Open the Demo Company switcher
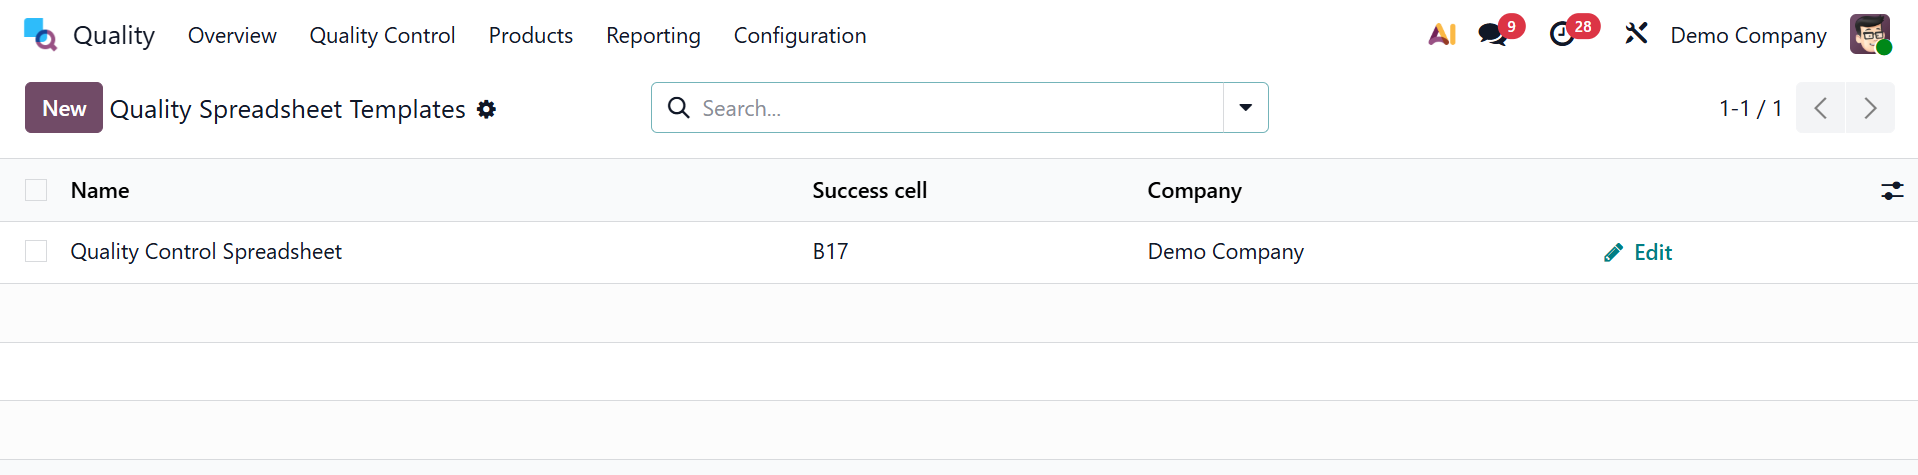 coord(1748,35)
